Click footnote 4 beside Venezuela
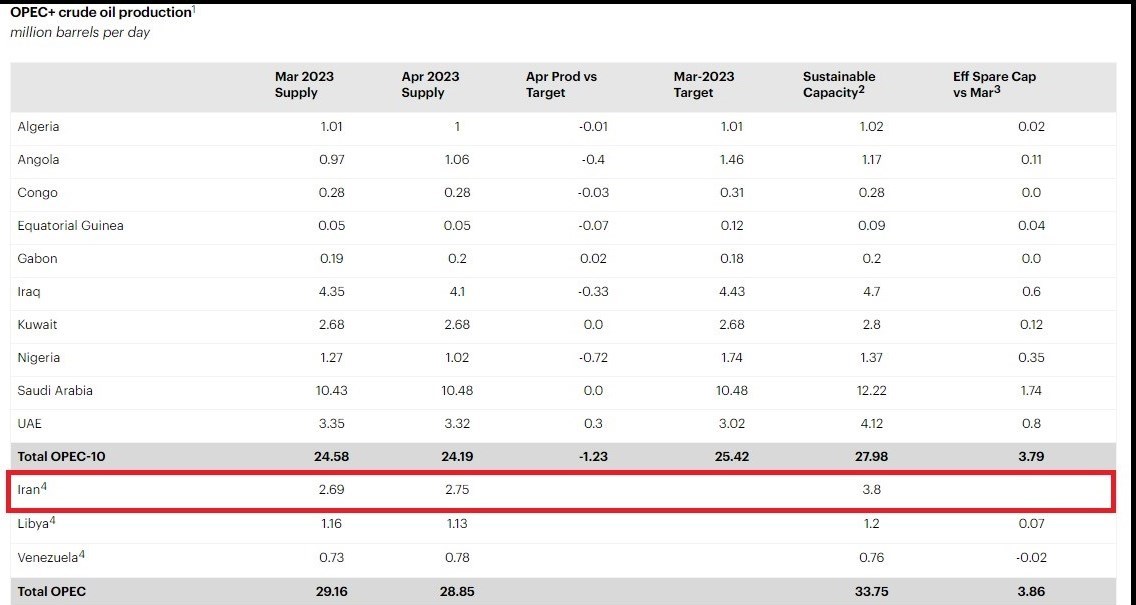The height and width of the screenshot is (605, 1136). click(82, 555)
